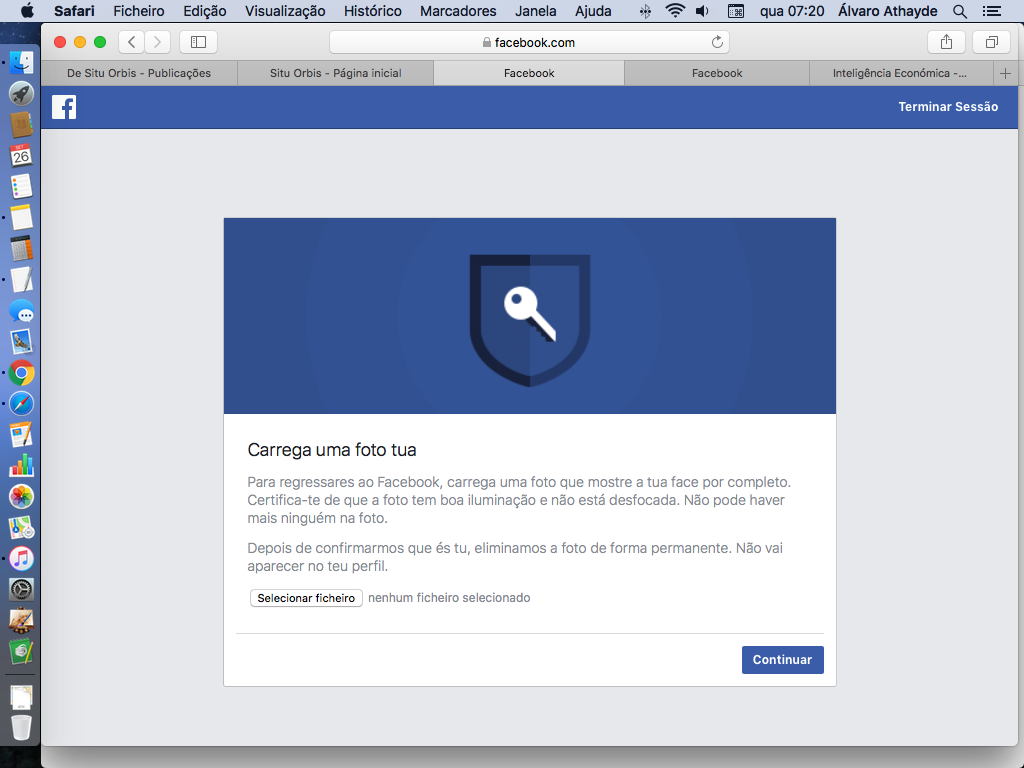
Task: Go forward with Safari's forward arrow
Action: pyautogui.click(x=157, y=42)
